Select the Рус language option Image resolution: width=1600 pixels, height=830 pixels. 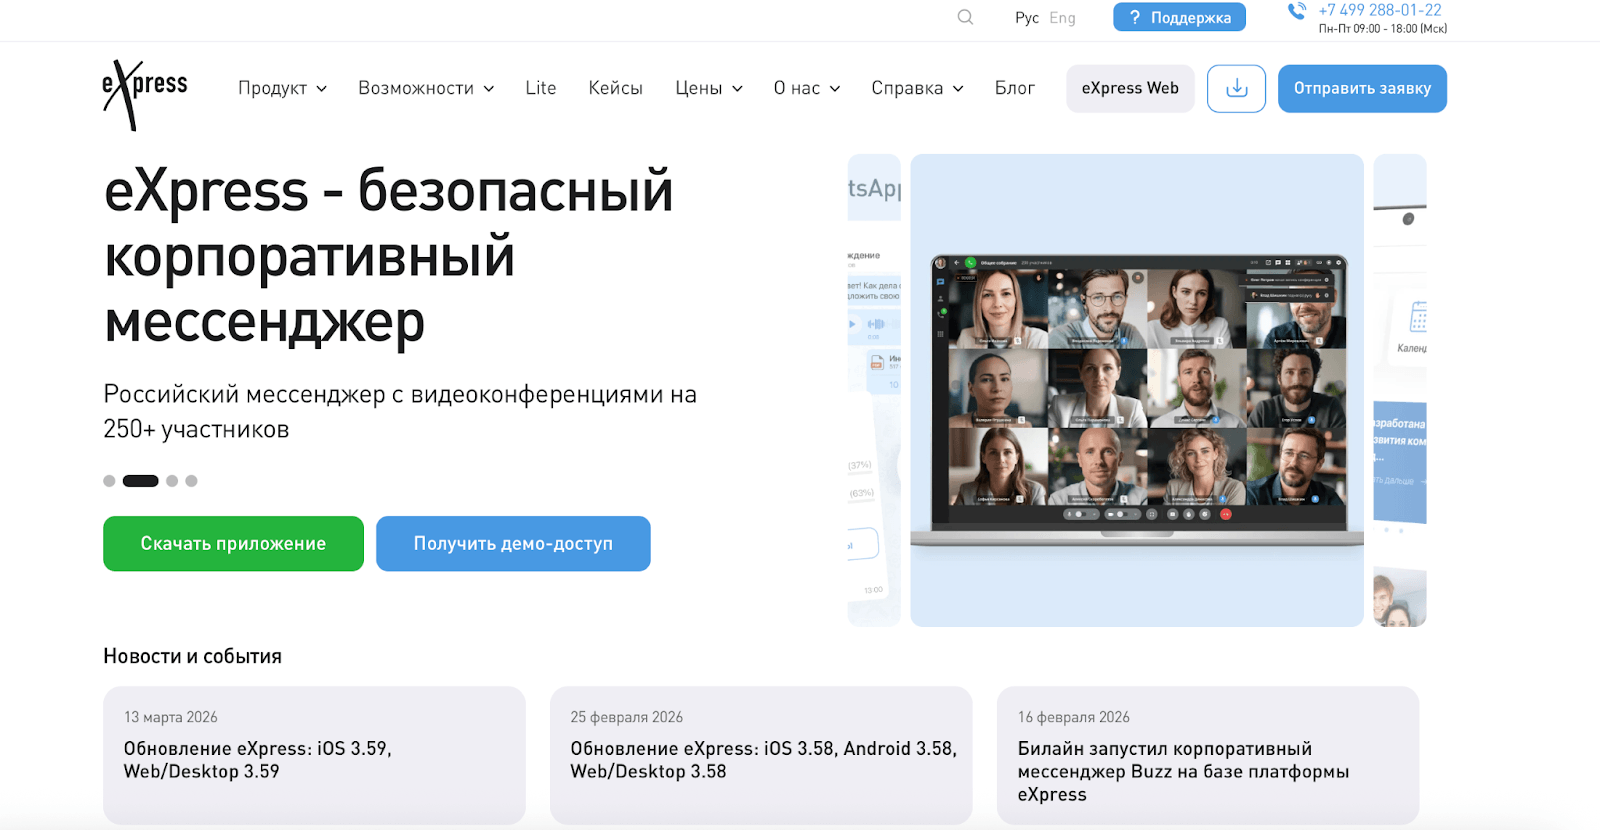[1026, 18]
